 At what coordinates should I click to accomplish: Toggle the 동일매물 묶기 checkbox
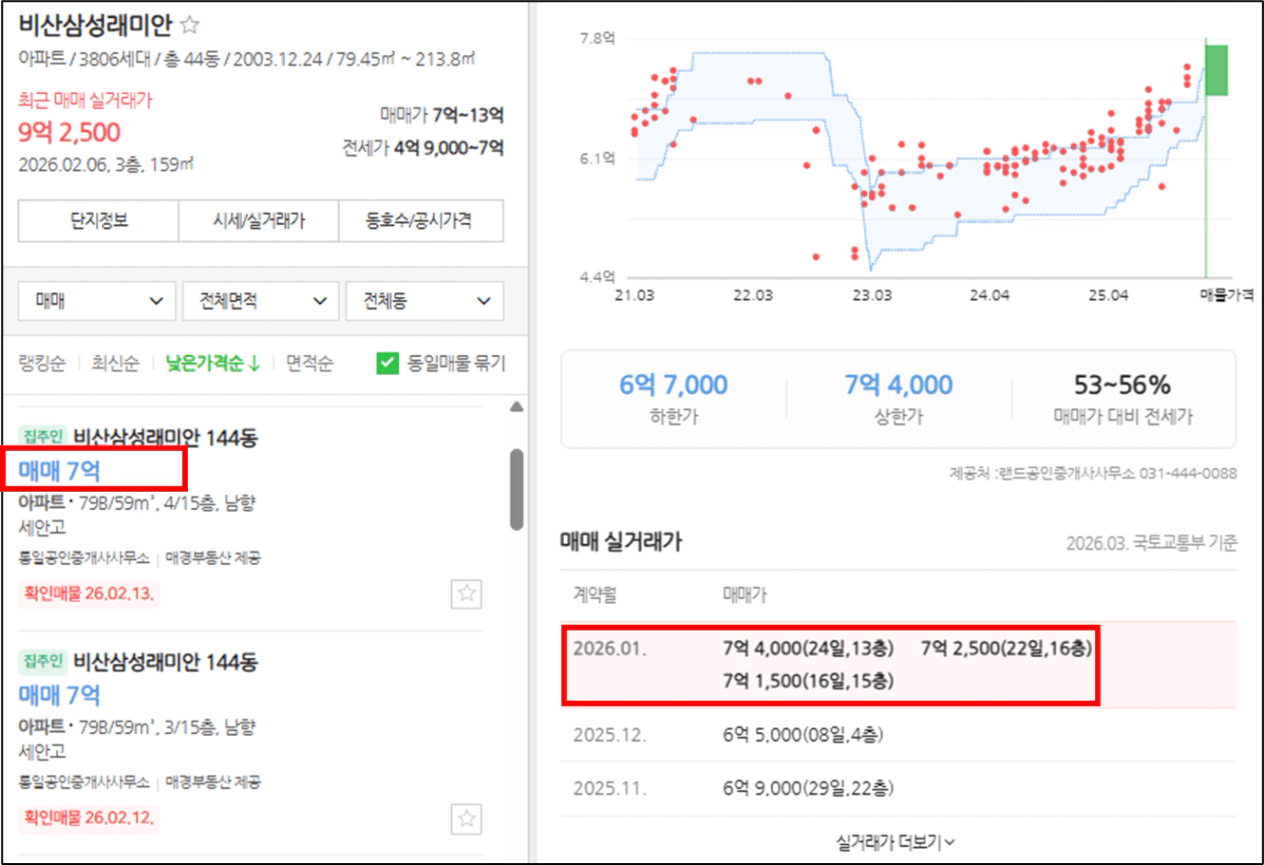388,363
